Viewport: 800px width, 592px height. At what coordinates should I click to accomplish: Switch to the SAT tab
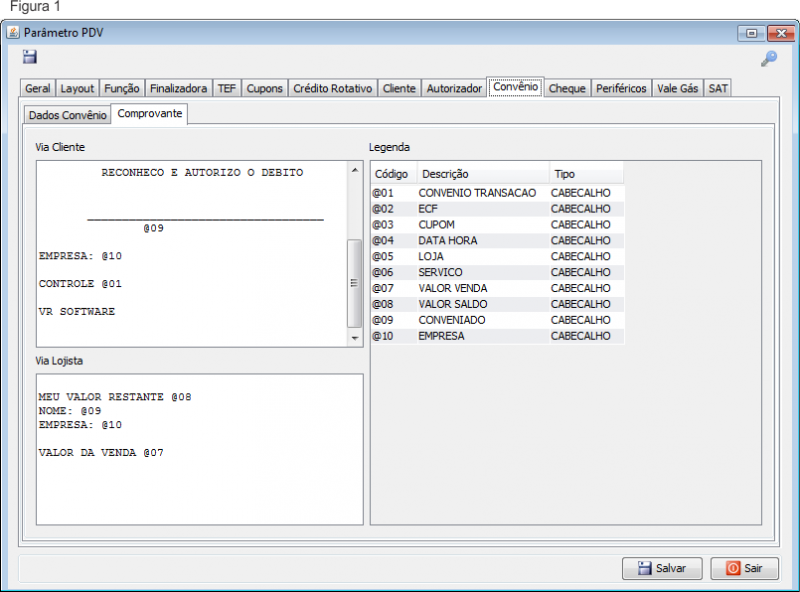718,88
